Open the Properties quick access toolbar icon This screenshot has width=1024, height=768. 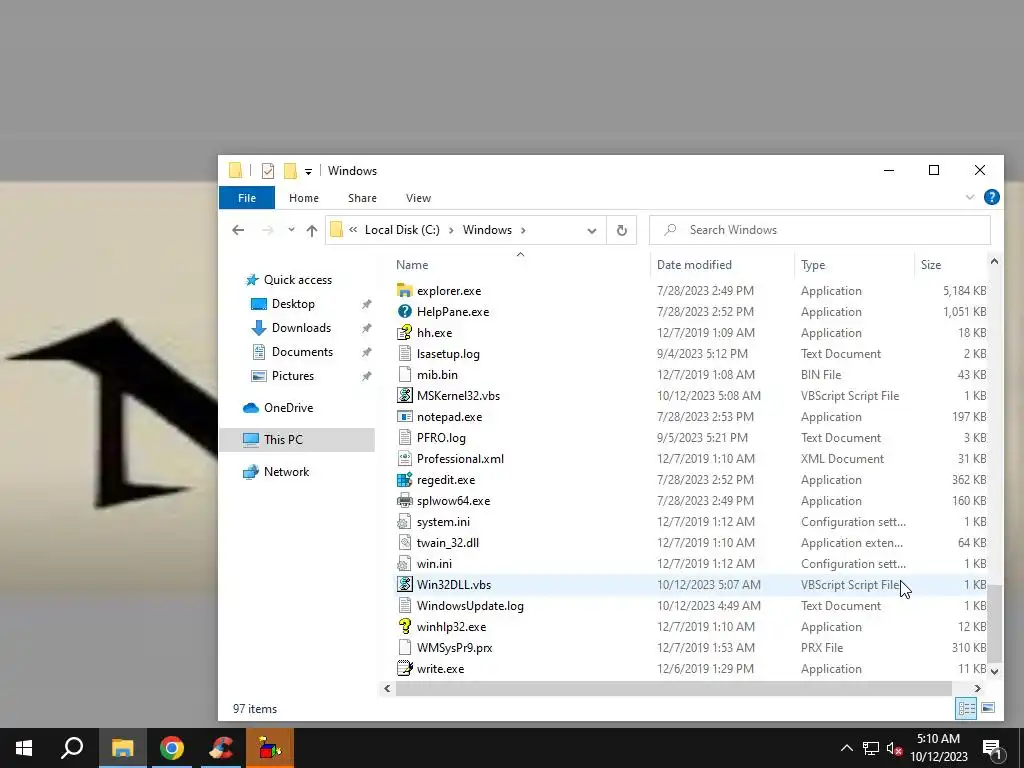pos(268,170)
